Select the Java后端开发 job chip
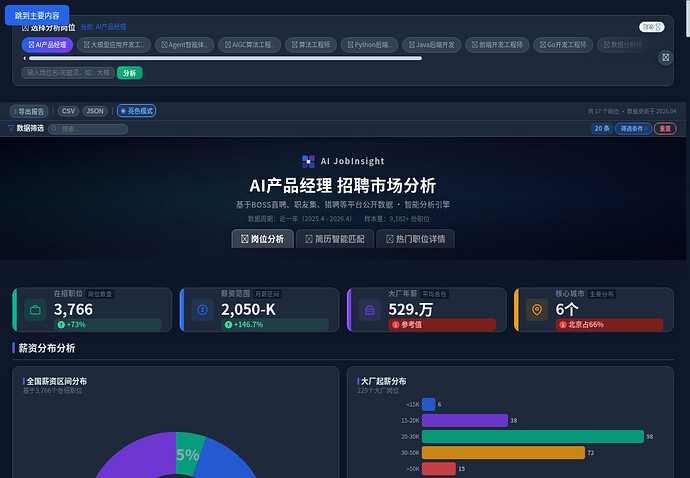The height and width of the screenshot is (478, 690). pos(431,45)
